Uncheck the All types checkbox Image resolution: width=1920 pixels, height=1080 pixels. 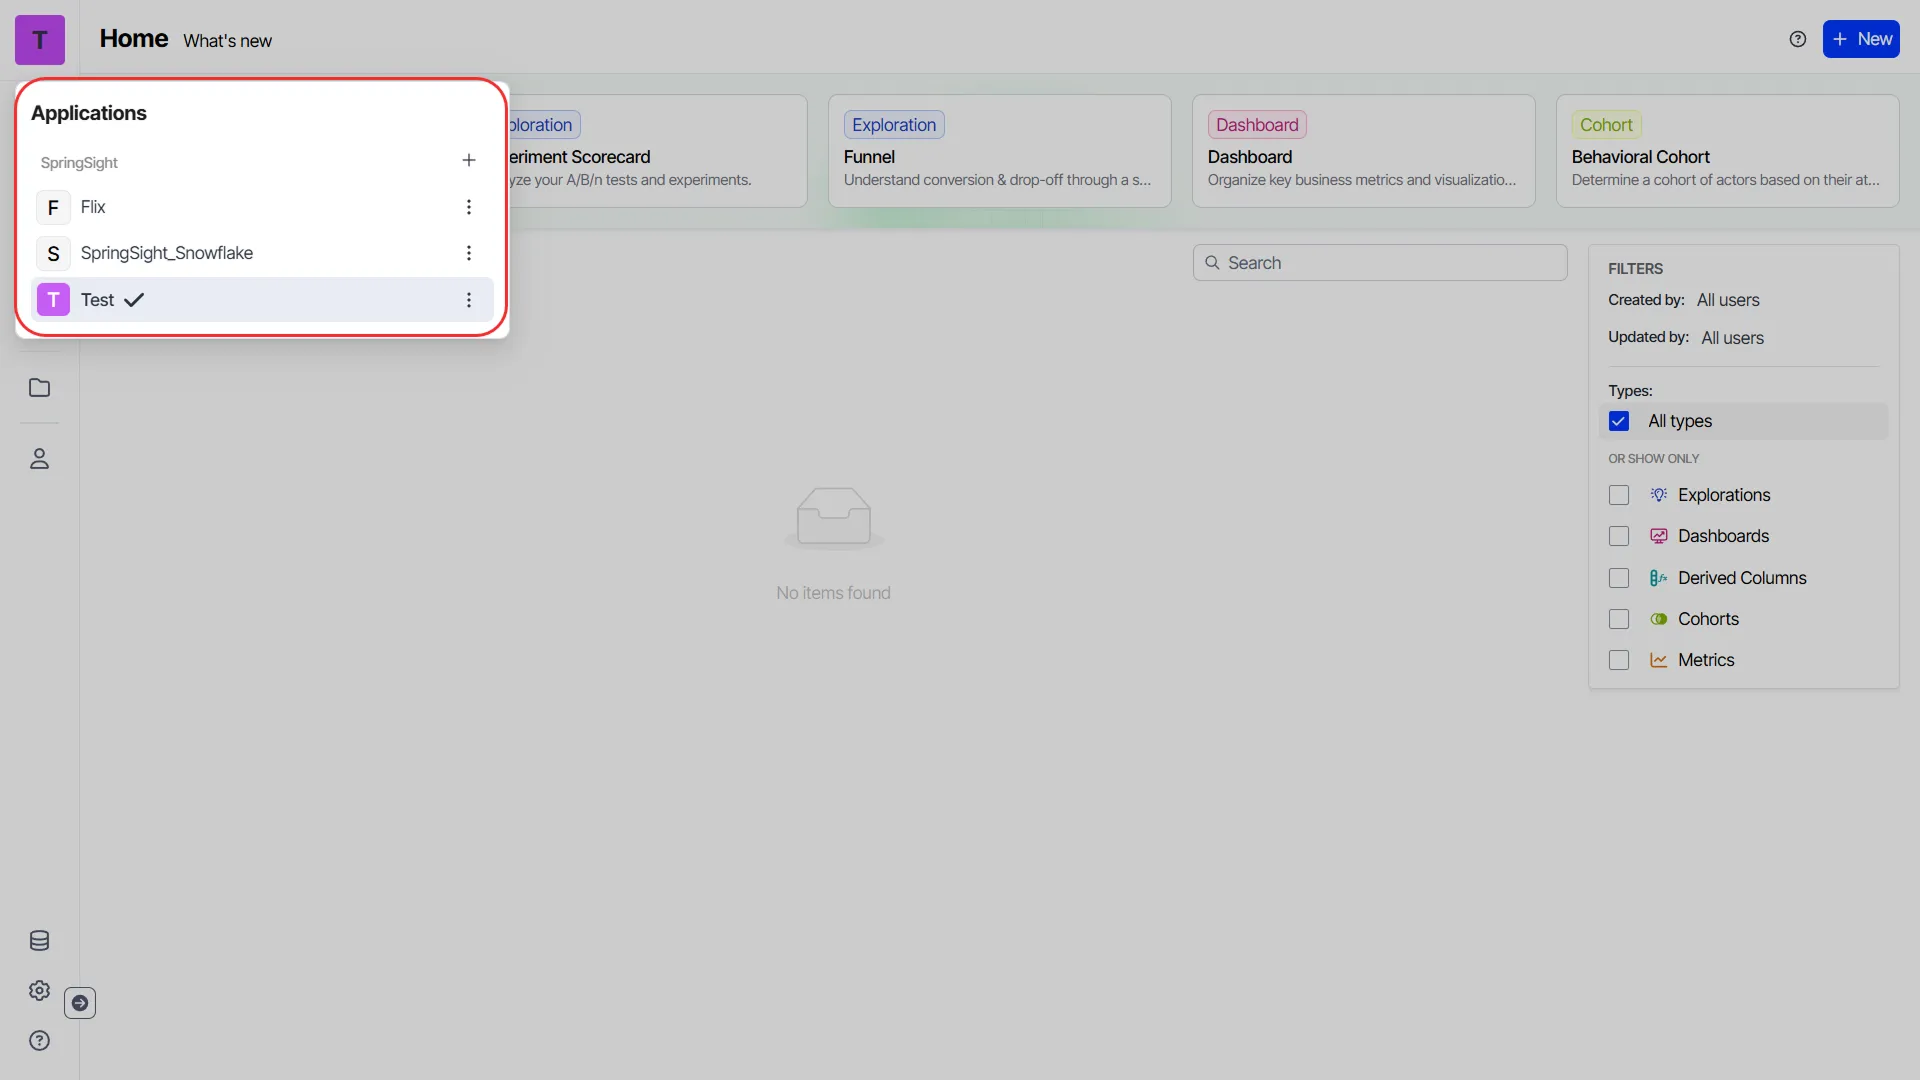(1619, 421)
